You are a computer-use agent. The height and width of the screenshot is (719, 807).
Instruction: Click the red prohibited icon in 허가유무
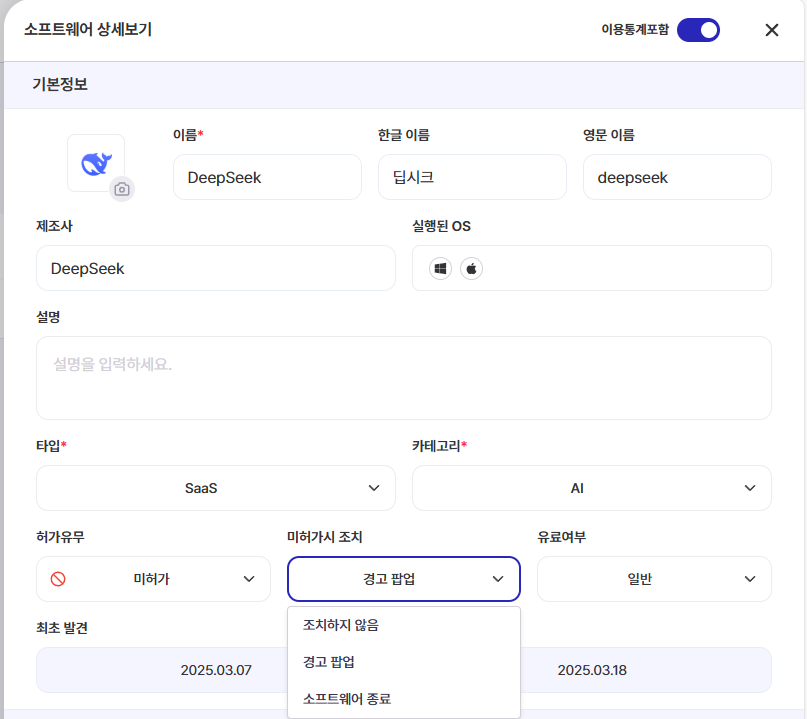58,579
